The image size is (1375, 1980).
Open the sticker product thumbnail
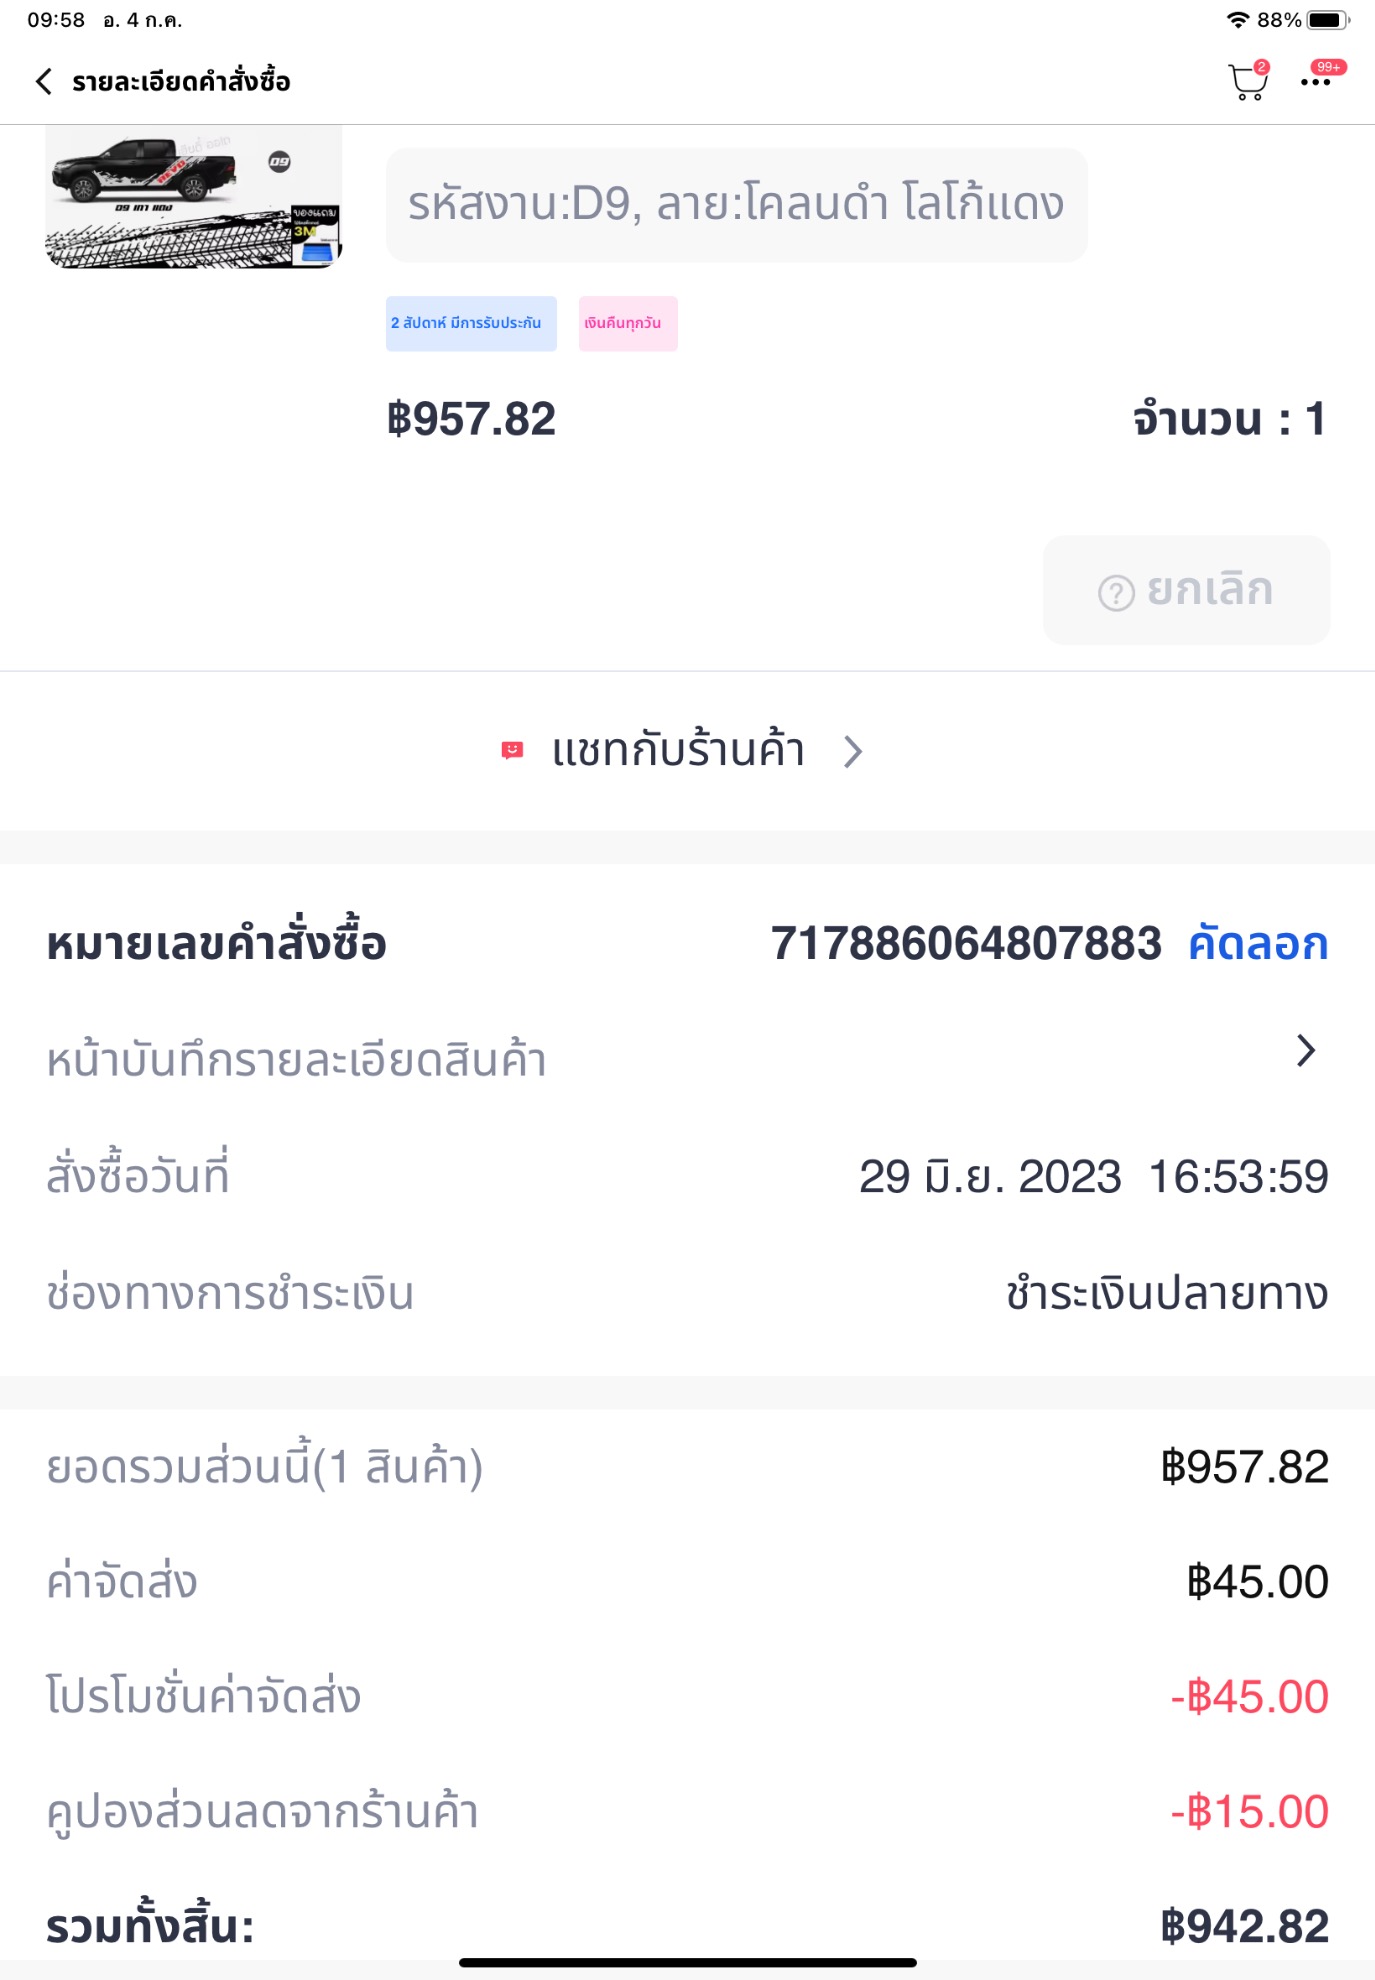point(193,198)
